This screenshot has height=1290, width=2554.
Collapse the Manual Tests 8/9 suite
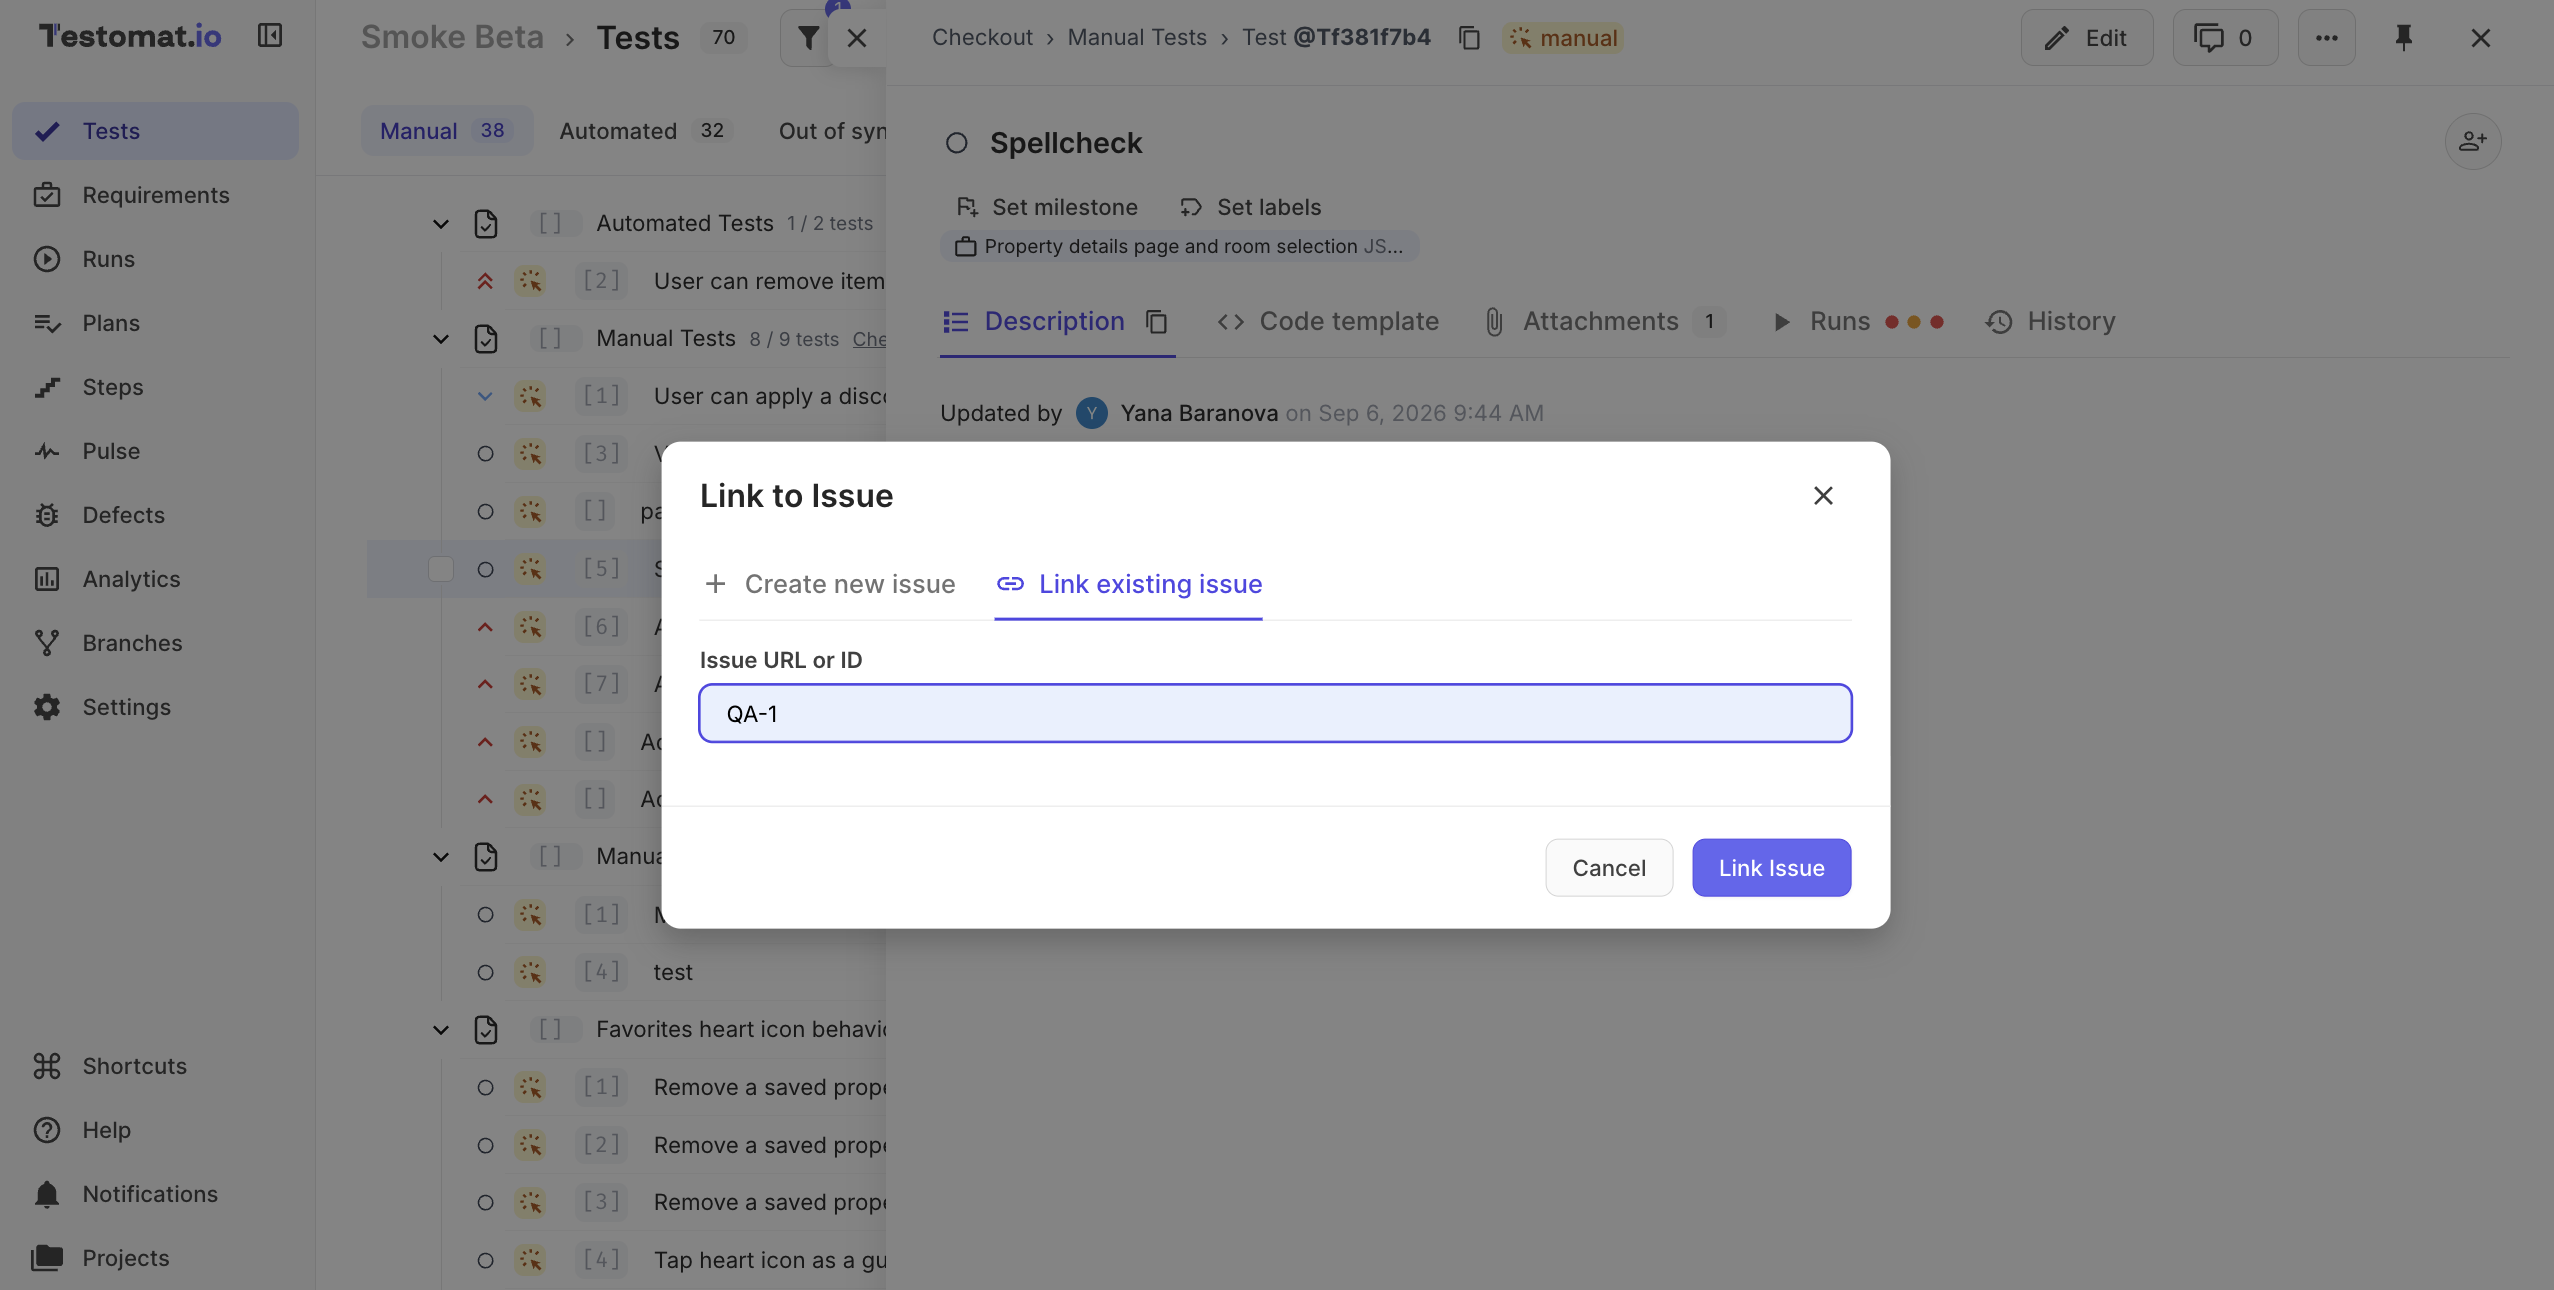pos(441,339)
